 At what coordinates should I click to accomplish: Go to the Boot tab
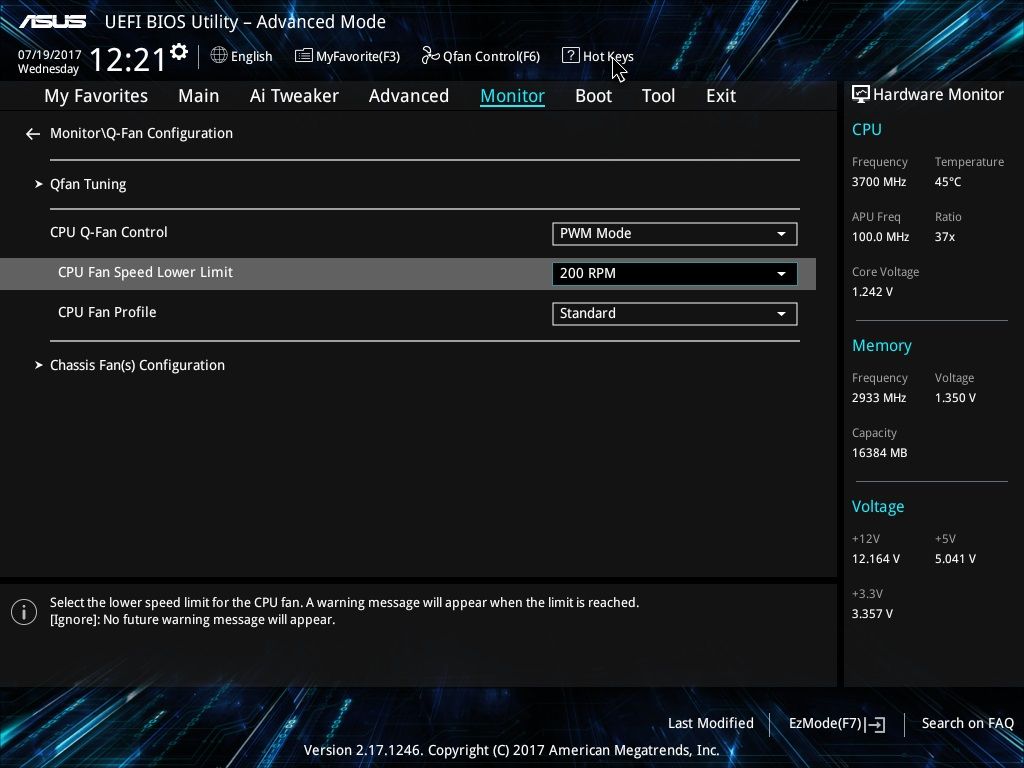pos(593,96)
